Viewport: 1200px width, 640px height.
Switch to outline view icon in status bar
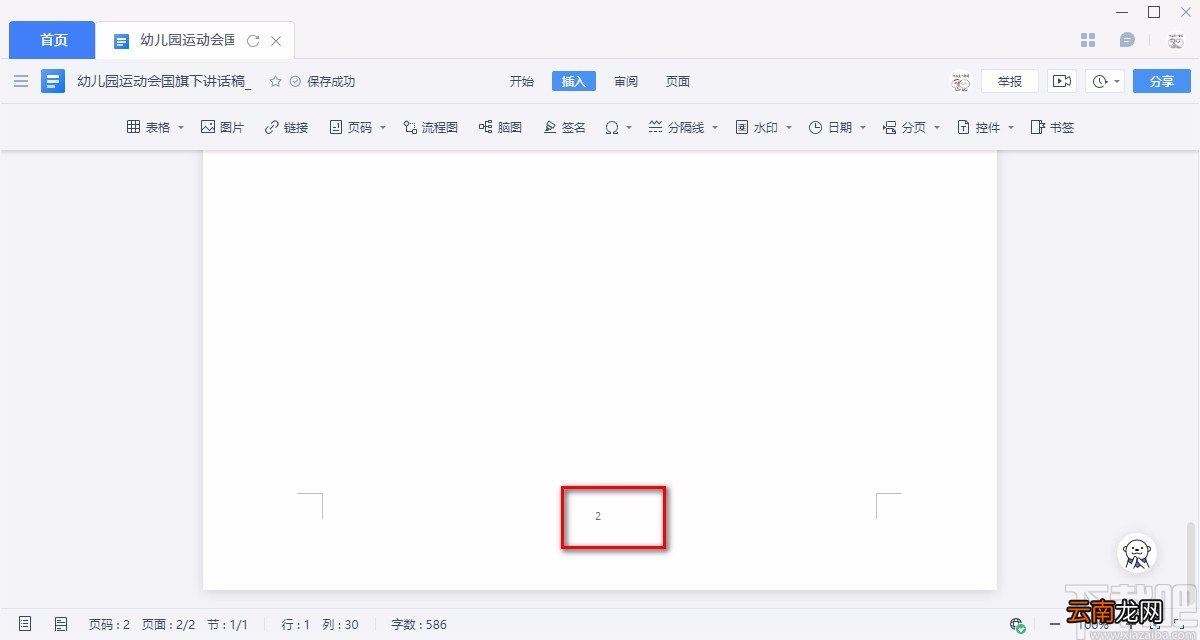pyautogui.click(x=61, y=624)
